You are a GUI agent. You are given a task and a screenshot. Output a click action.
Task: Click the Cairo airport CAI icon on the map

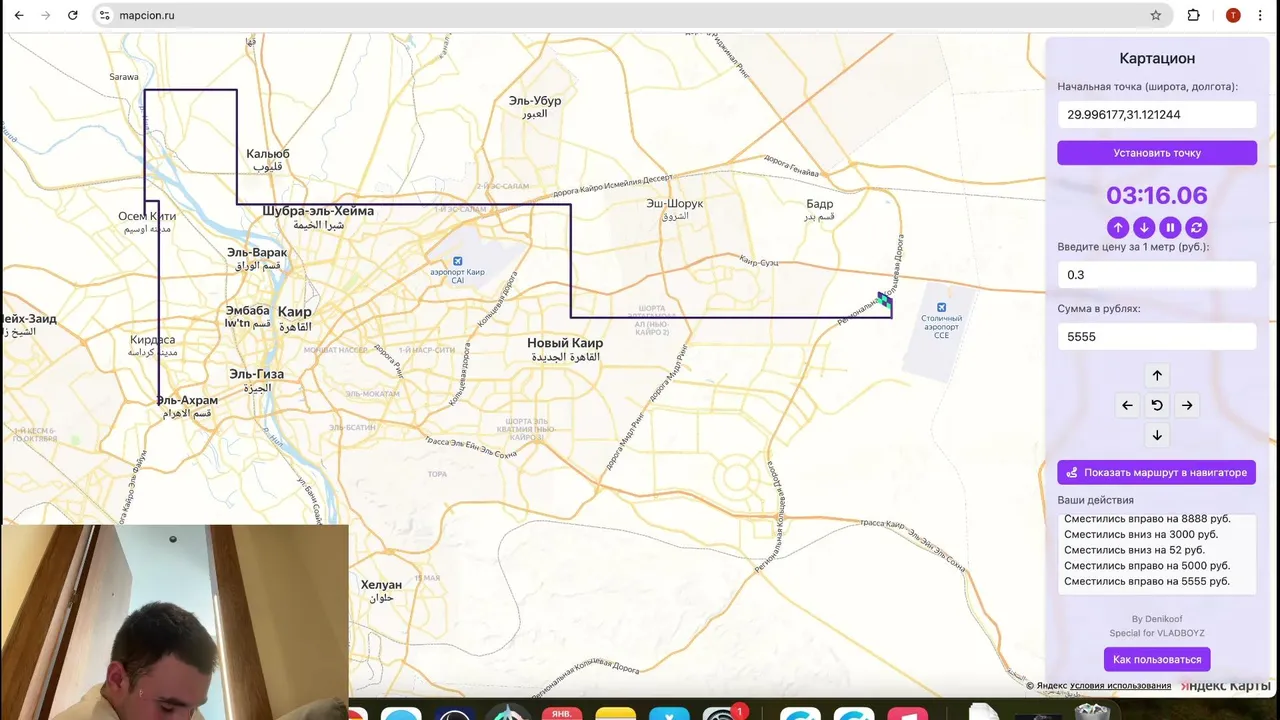[x=458, y=261]
